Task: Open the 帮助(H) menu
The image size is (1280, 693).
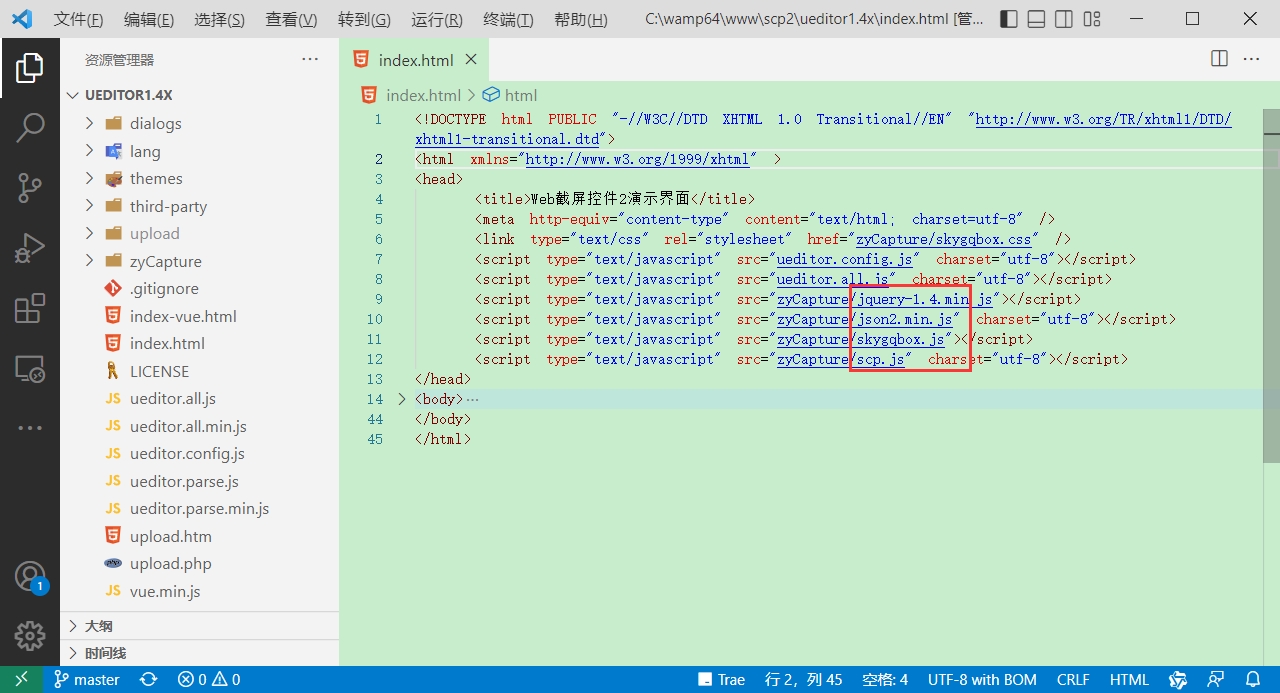Action: click(580, 20)
